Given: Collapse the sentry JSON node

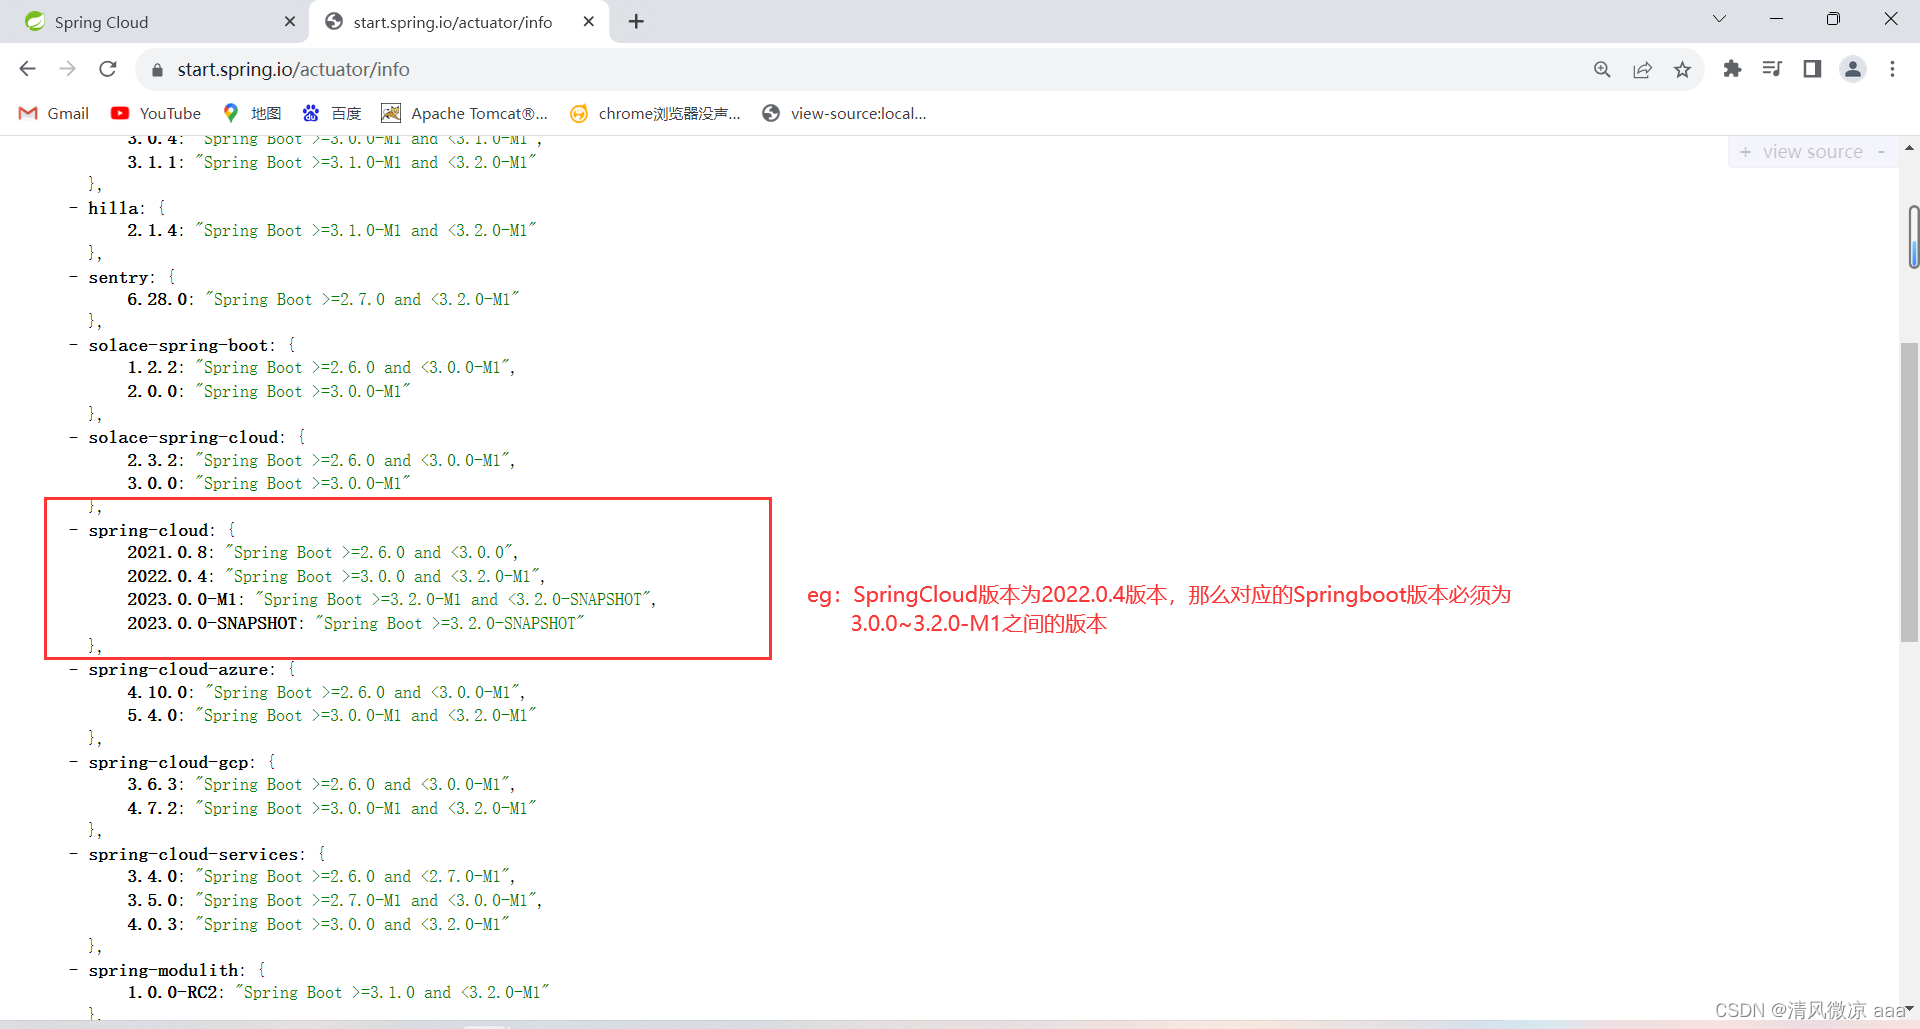Looking at the screenshot, I should tap(73, 277).
